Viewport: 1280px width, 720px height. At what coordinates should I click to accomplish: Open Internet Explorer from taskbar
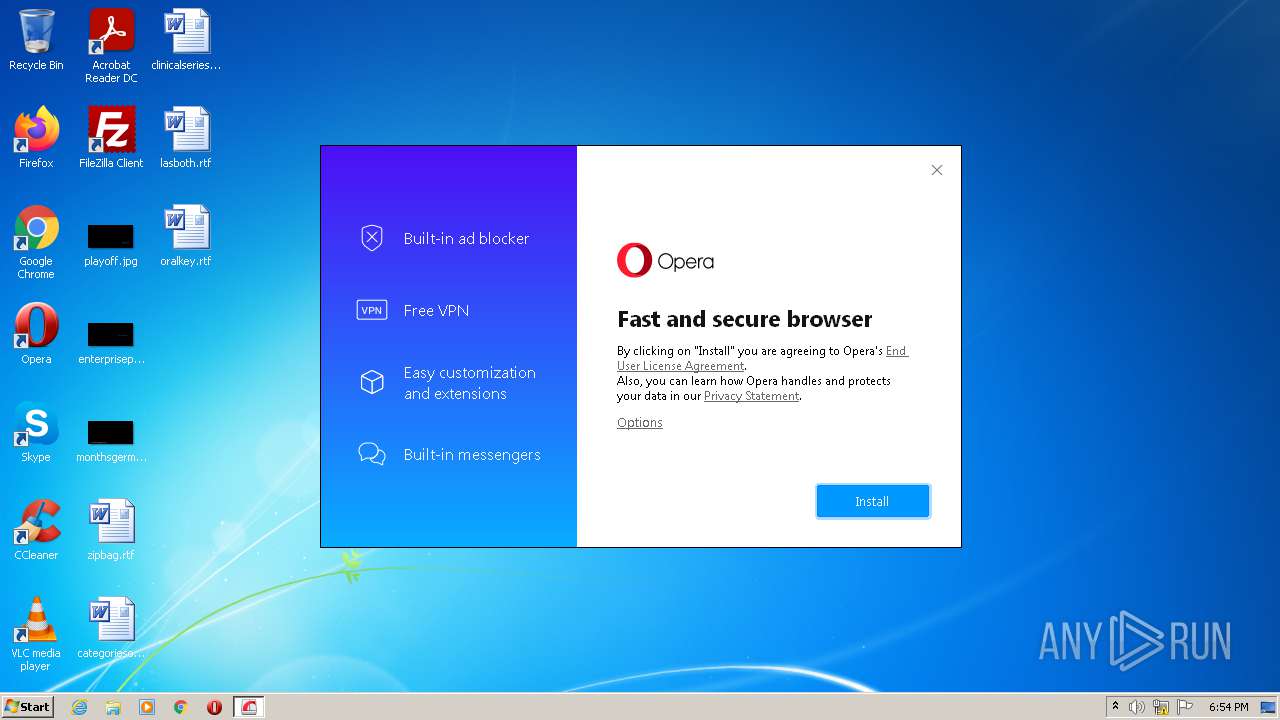79,707
